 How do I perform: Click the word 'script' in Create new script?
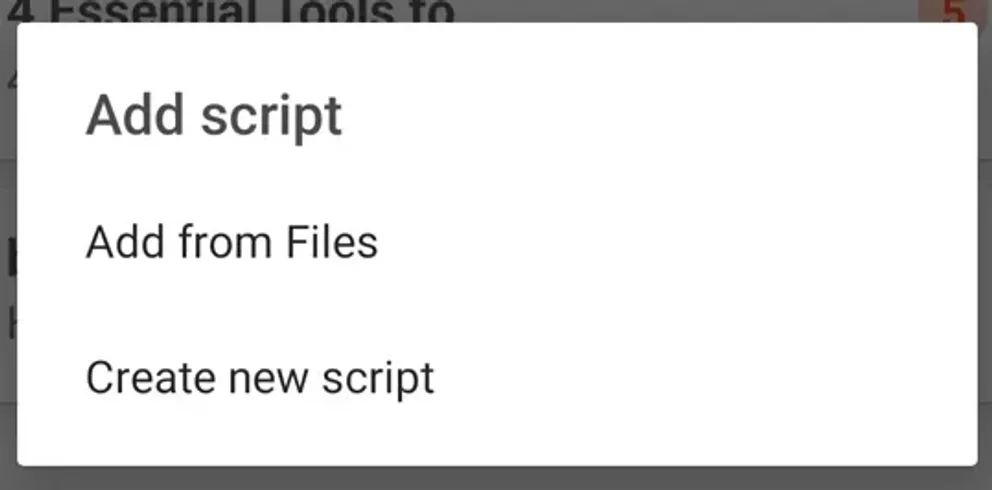[x=378, y=379]
